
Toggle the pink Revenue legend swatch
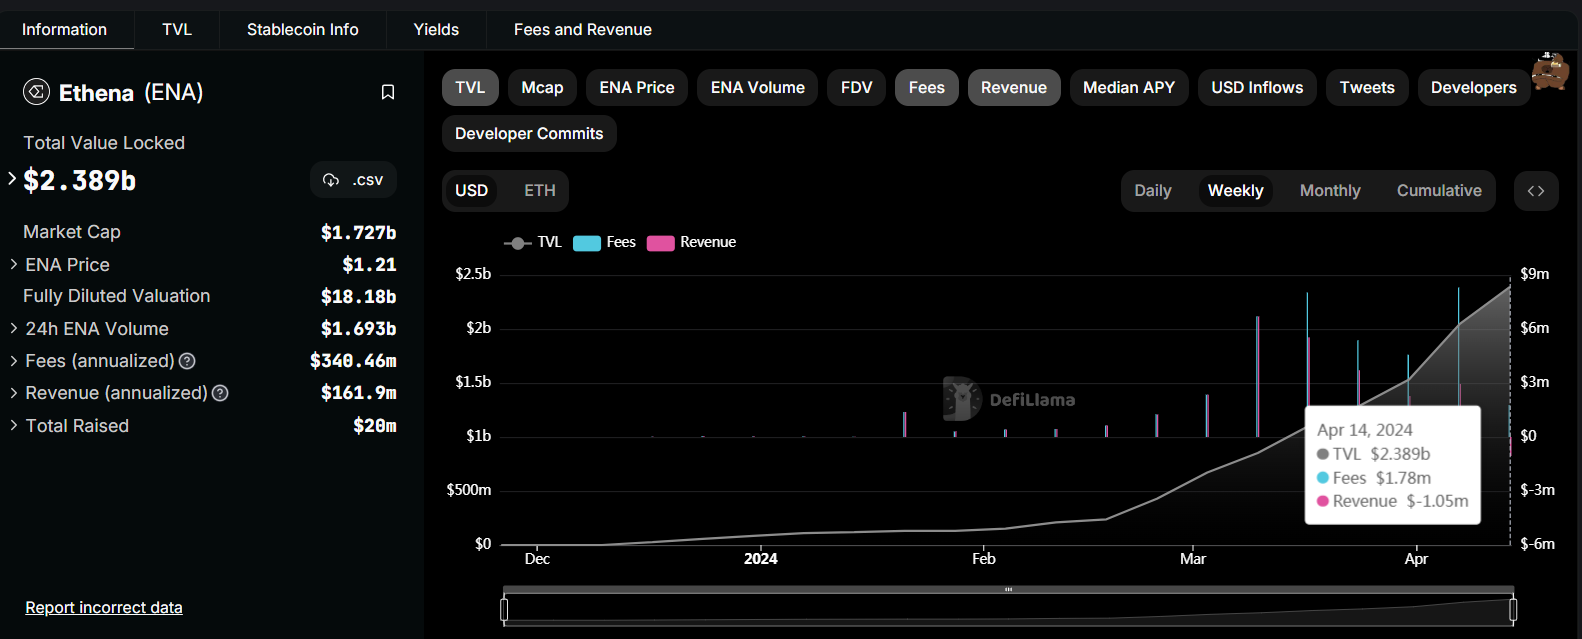pos(660,243)
